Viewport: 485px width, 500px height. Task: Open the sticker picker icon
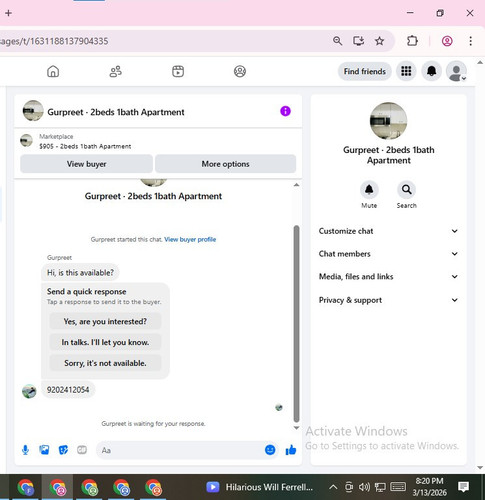[x=63, y=450]
